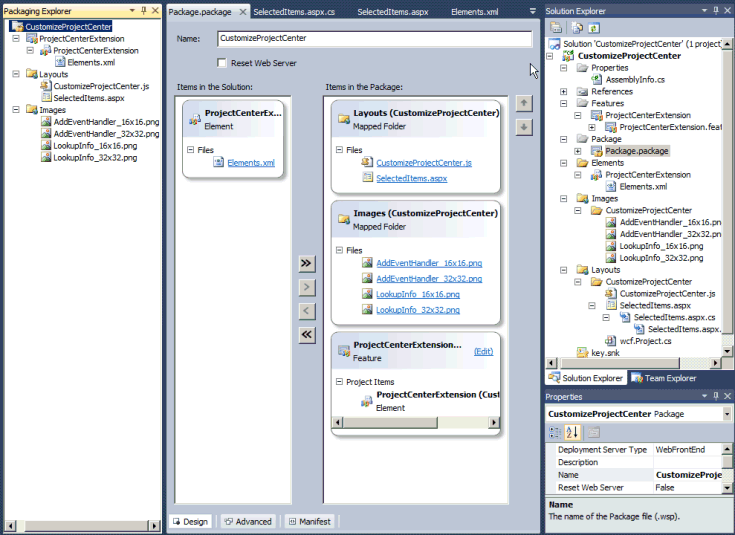Click the Images mapped folder card icon

pos(344,219)
